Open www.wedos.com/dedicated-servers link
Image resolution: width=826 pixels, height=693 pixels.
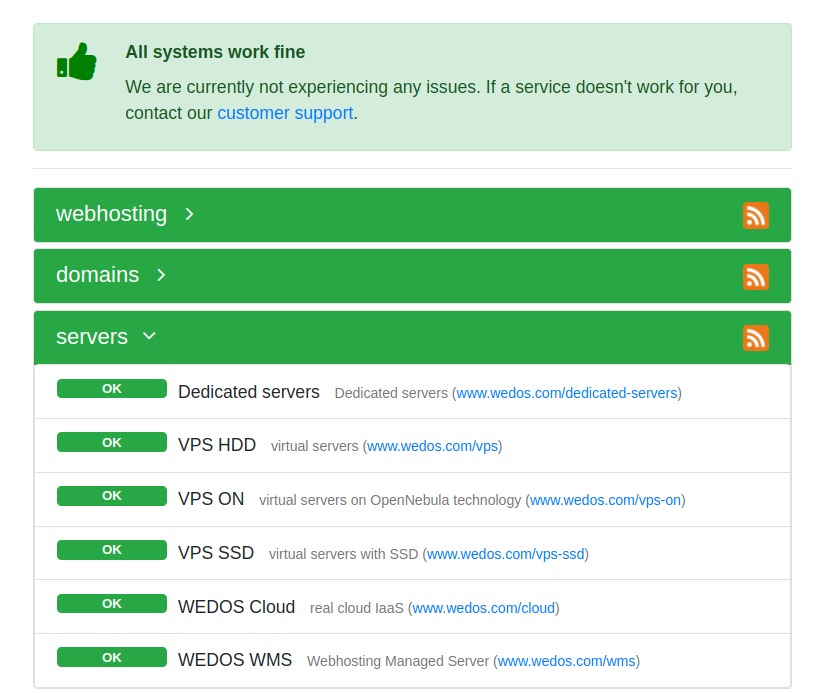(567, 393)
